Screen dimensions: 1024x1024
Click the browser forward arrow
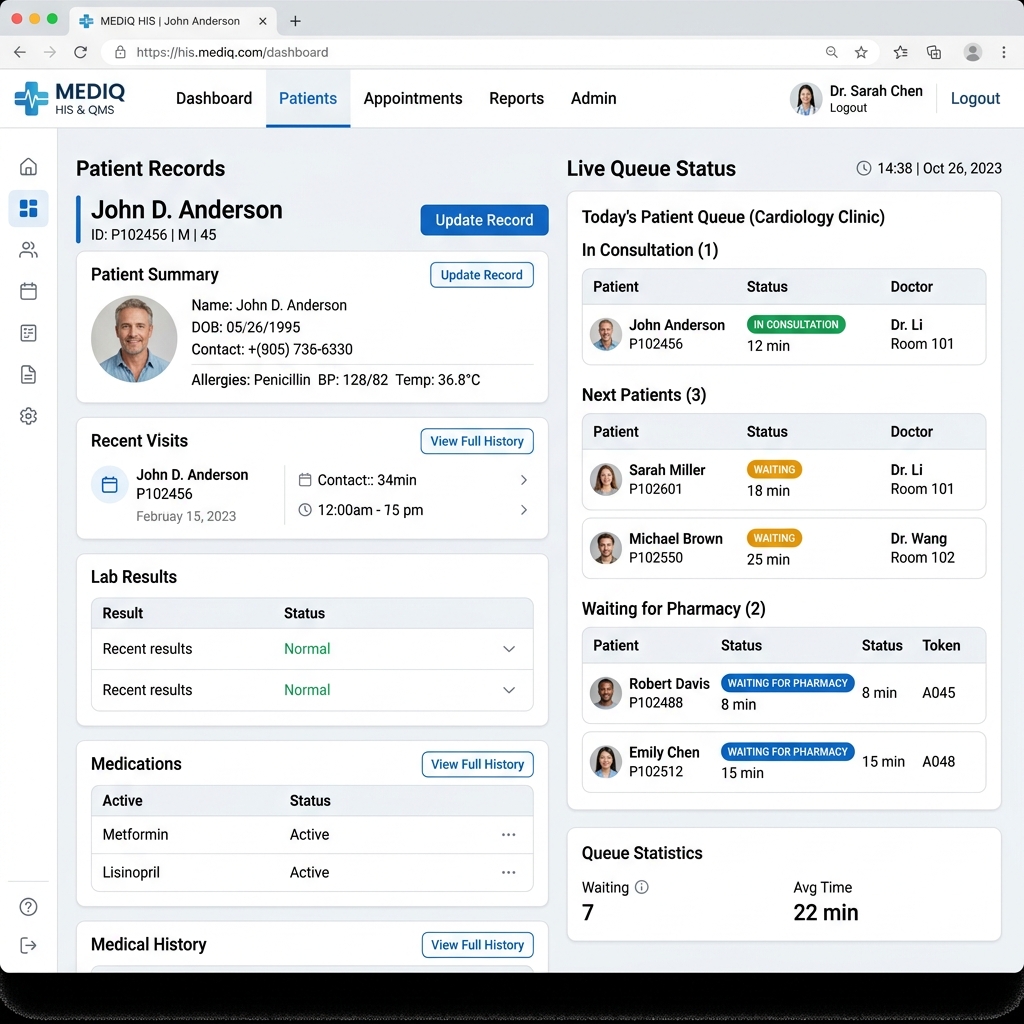50,52
